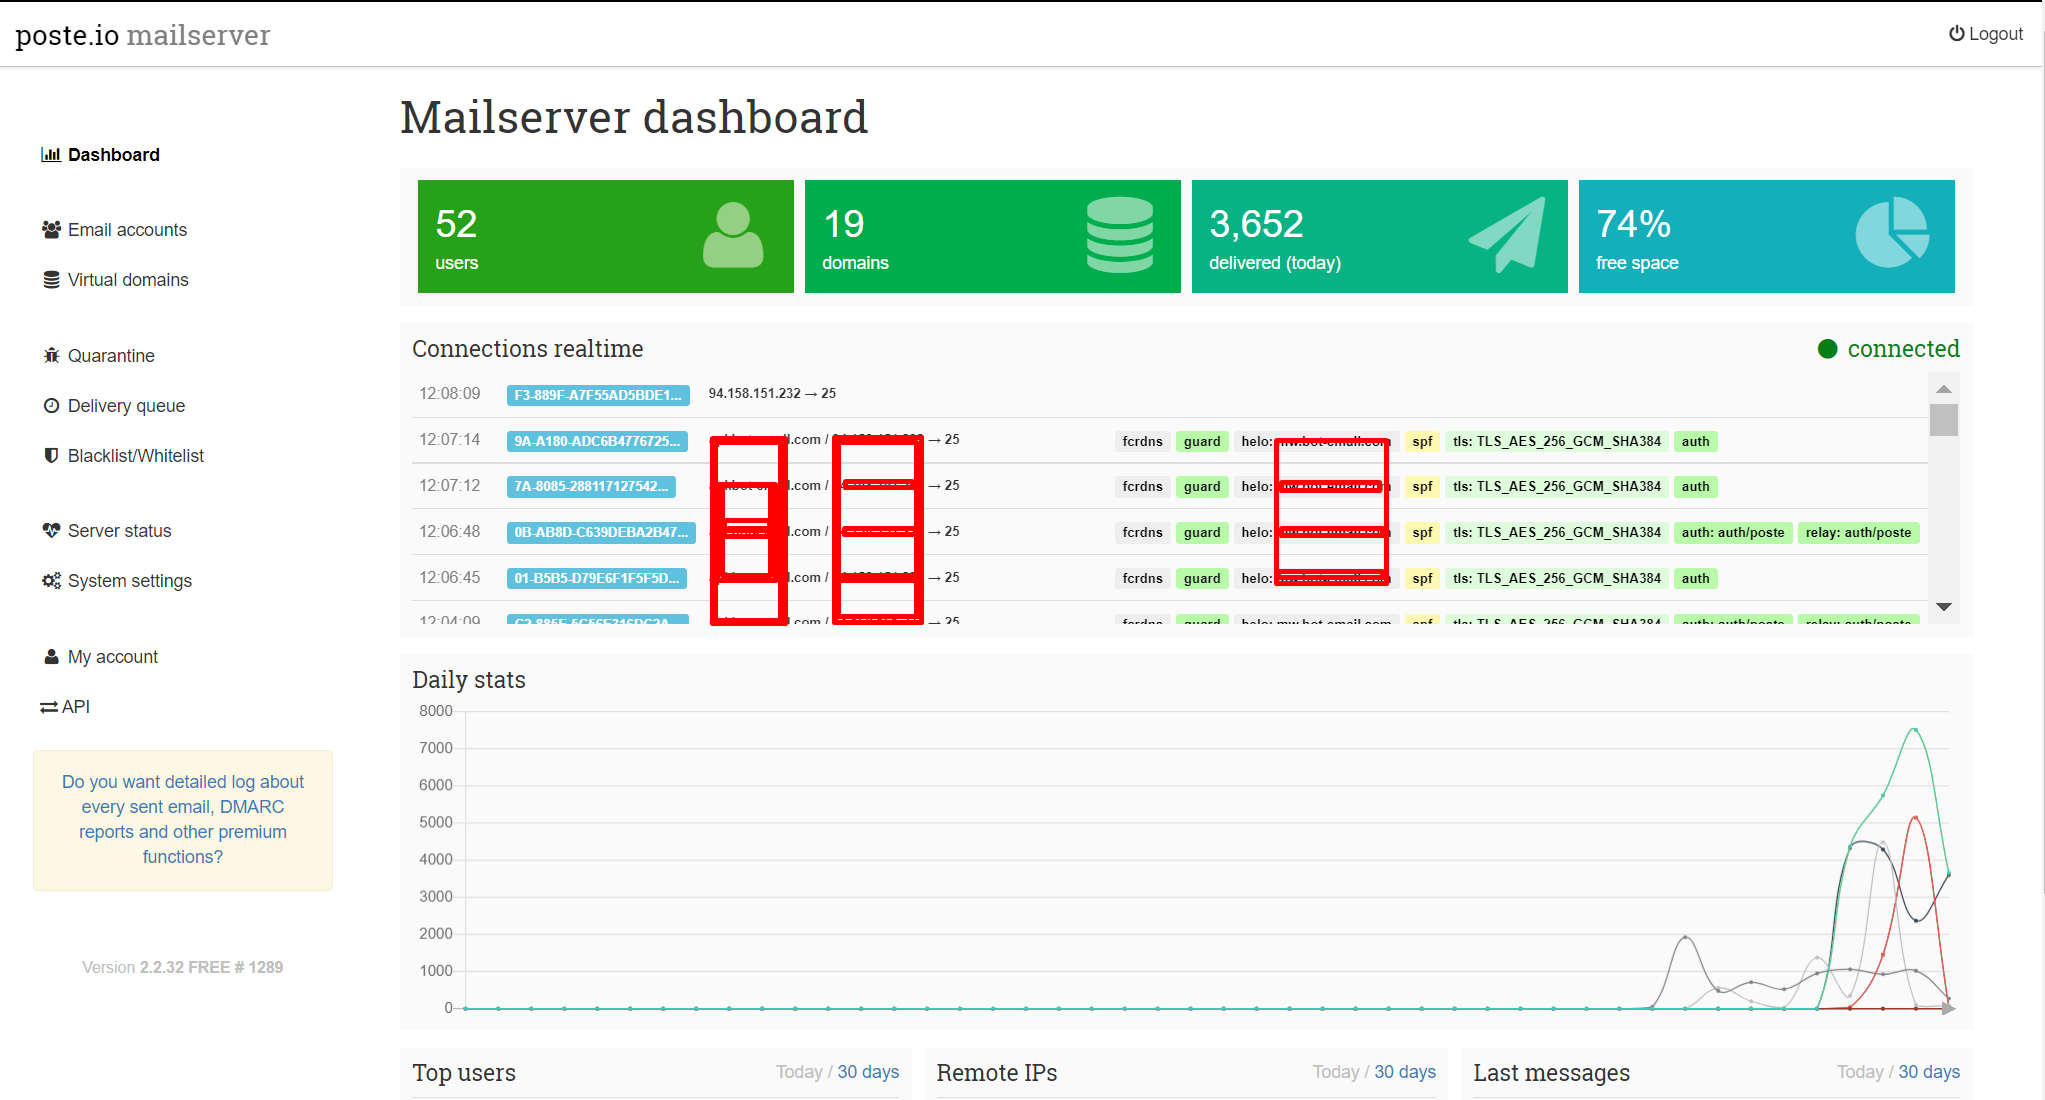Screen dimensions: 2045x1100
Task: Click the Delivery queue clock icon
Action: pyautogui.click(x=51, y=406)
